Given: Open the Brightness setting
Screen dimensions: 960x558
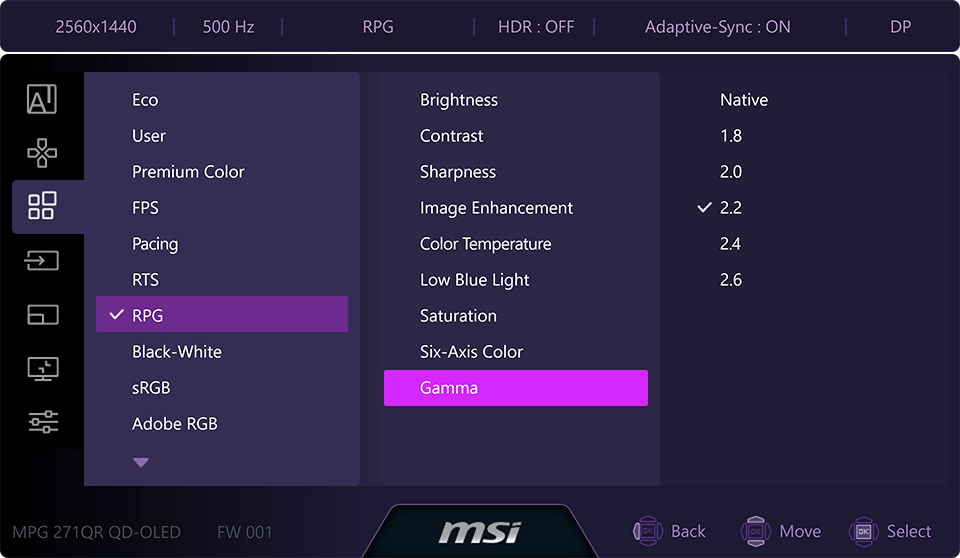Looking at the screenshot, I should [x=458, y=100].
